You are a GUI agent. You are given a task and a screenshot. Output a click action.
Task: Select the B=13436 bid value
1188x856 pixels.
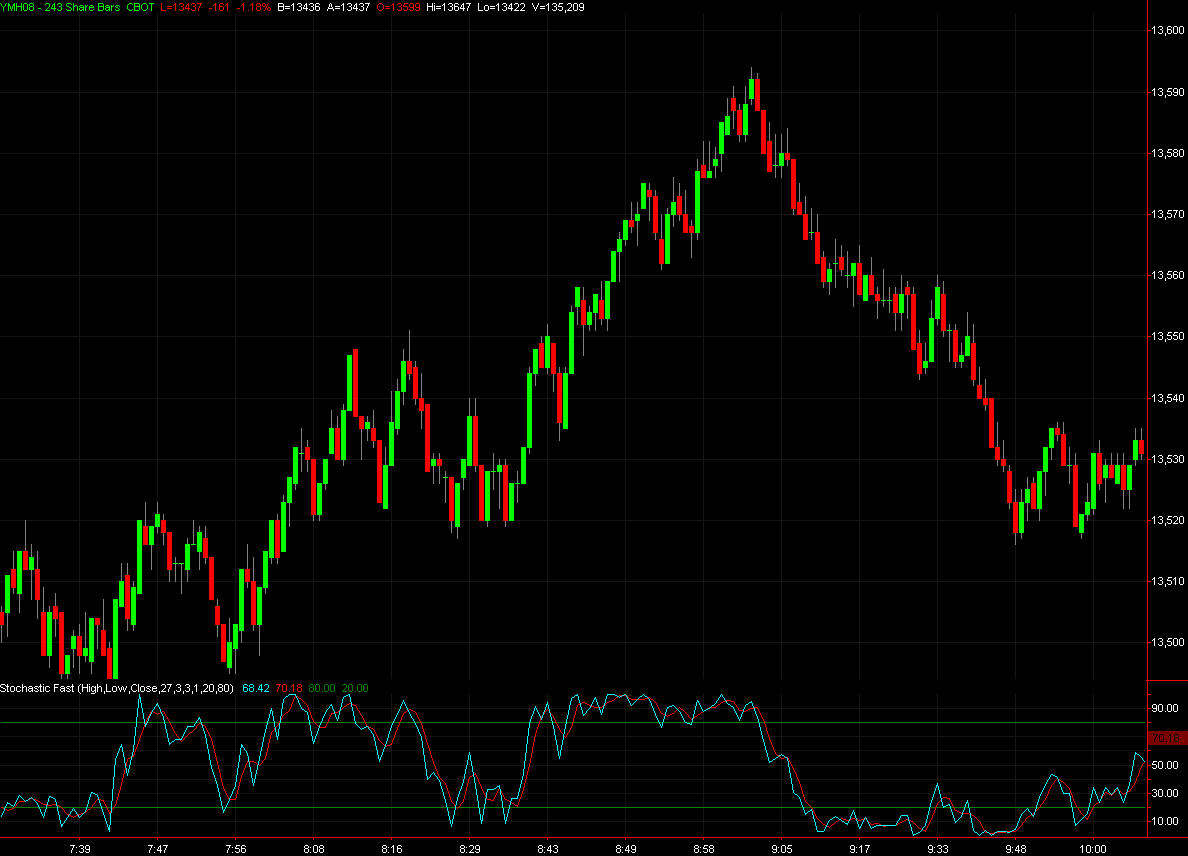pyautogui.click(x=299, y=8)
